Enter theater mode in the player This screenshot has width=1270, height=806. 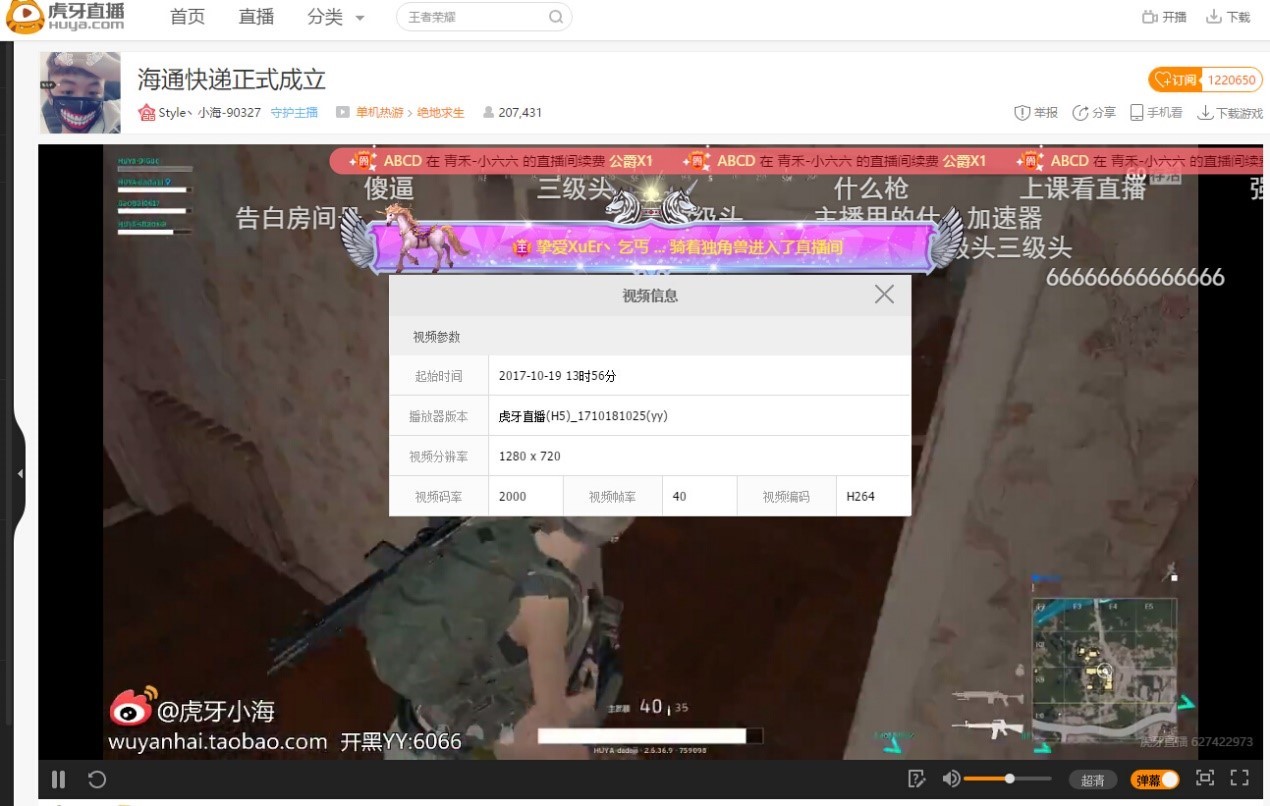[1203, 778]
